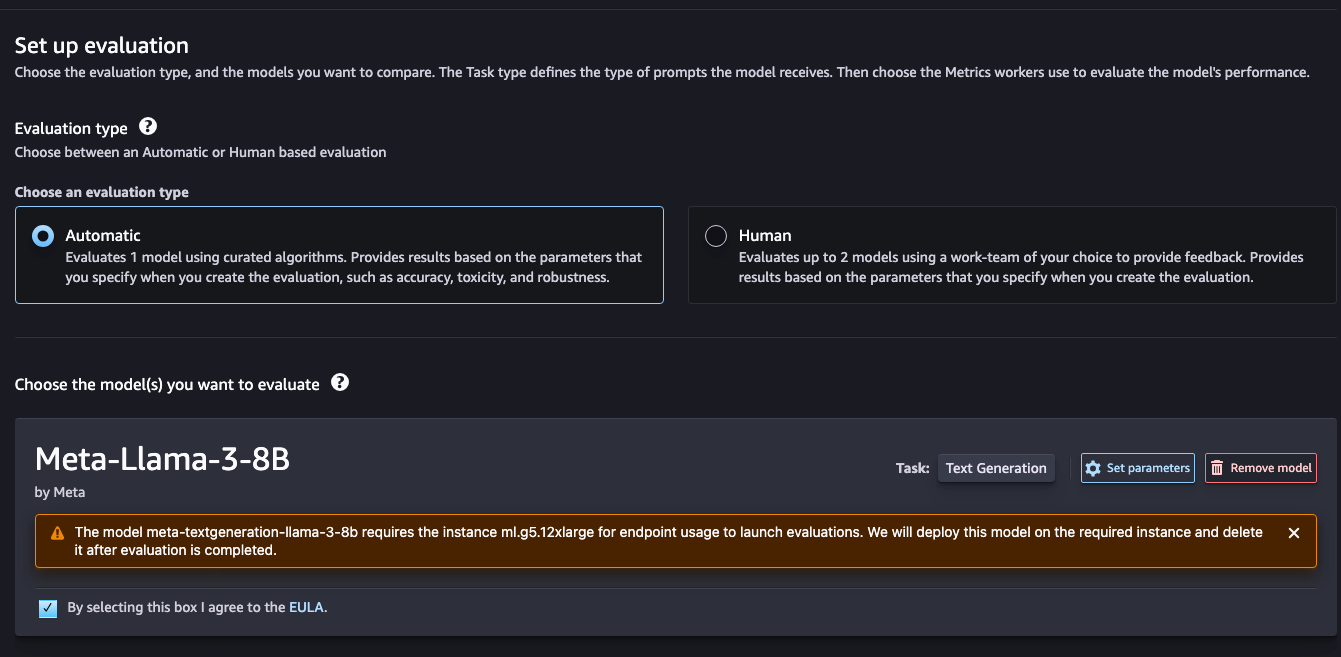This screenshot has width=1341, height=657.
Task: Click the gear icon in Set parameters
Action: click(x=1093, y=468)
